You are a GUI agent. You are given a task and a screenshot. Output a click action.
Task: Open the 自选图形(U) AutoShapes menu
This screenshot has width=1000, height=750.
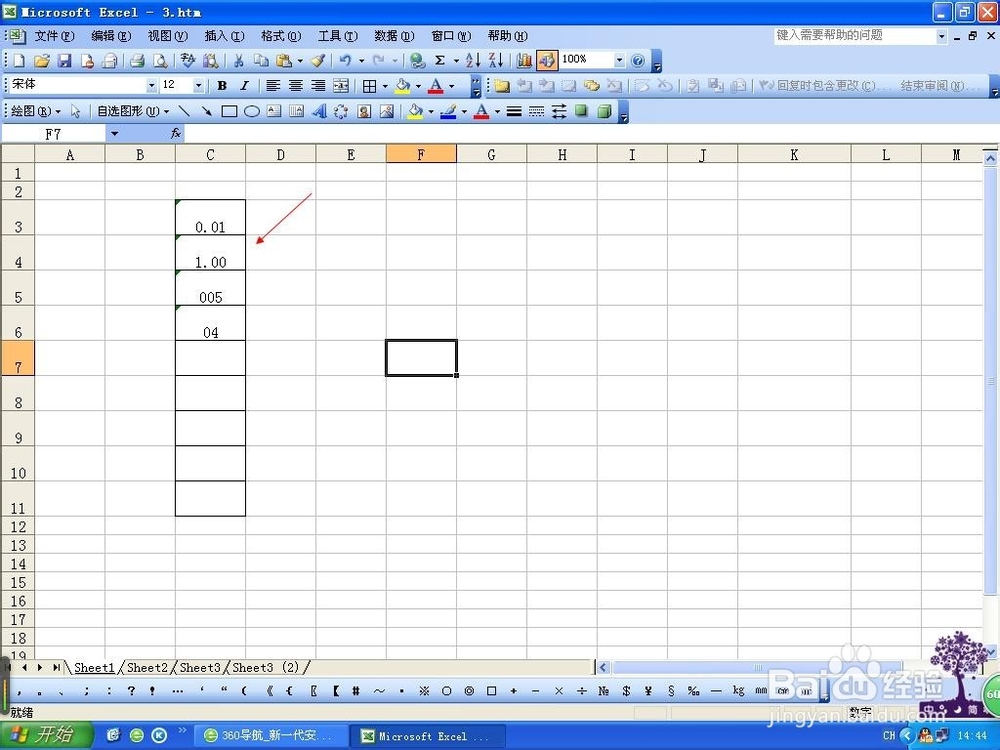[x=133, y=112]
